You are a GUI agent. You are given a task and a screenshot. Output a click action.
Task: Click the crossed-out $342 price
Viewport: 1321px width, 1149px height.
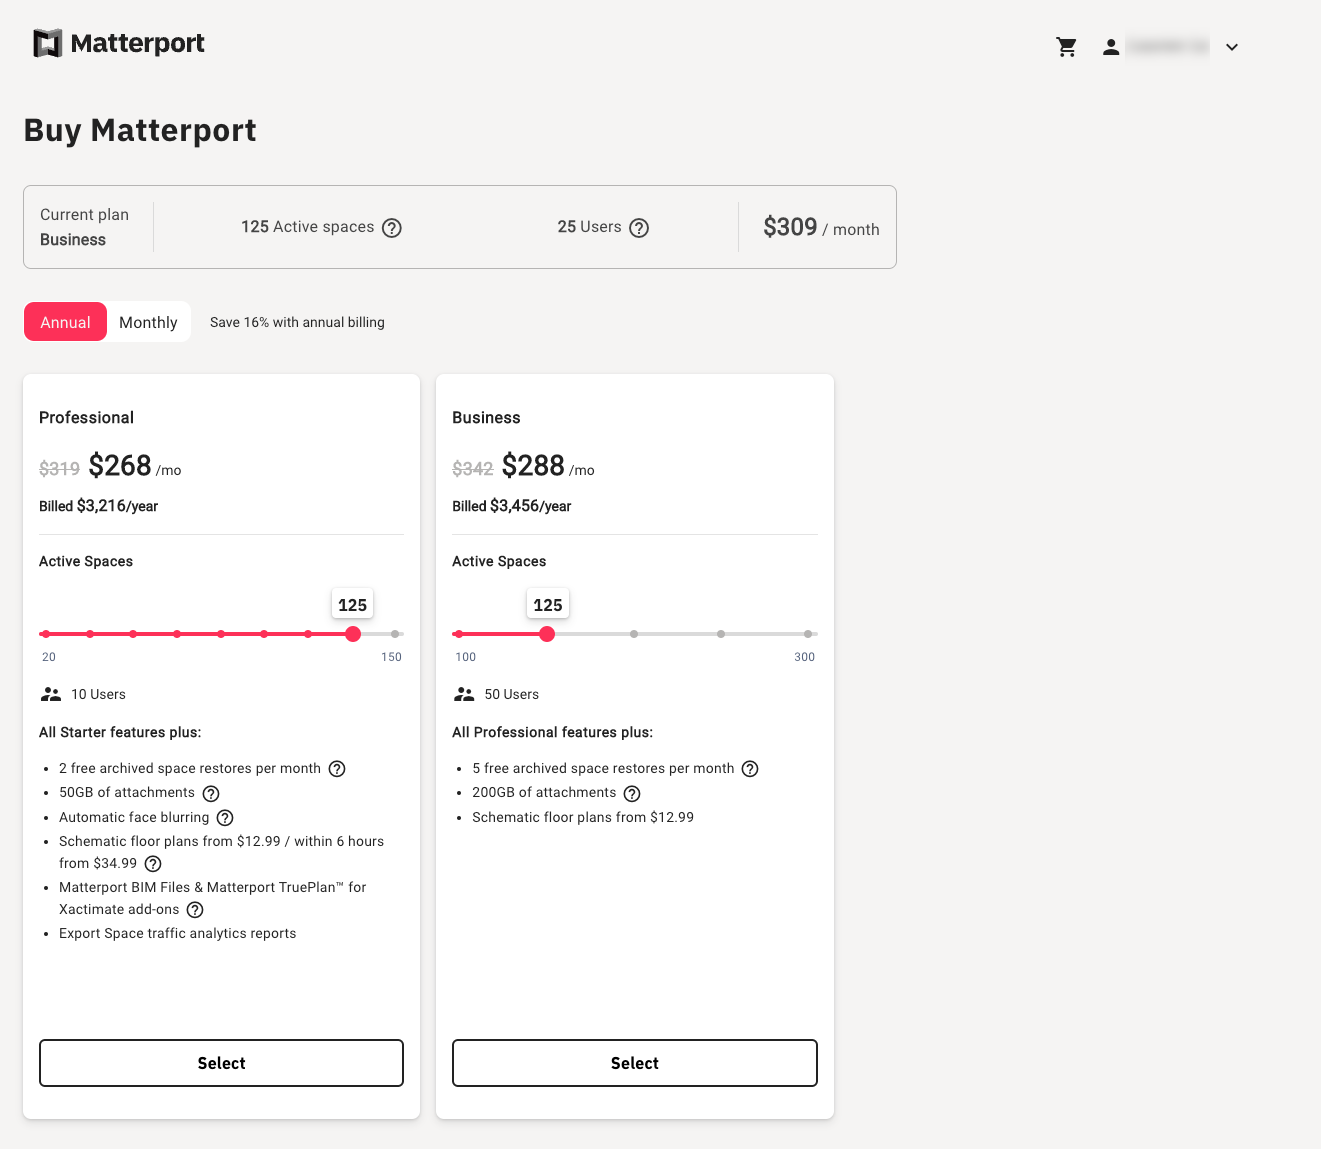coord(472,468)
